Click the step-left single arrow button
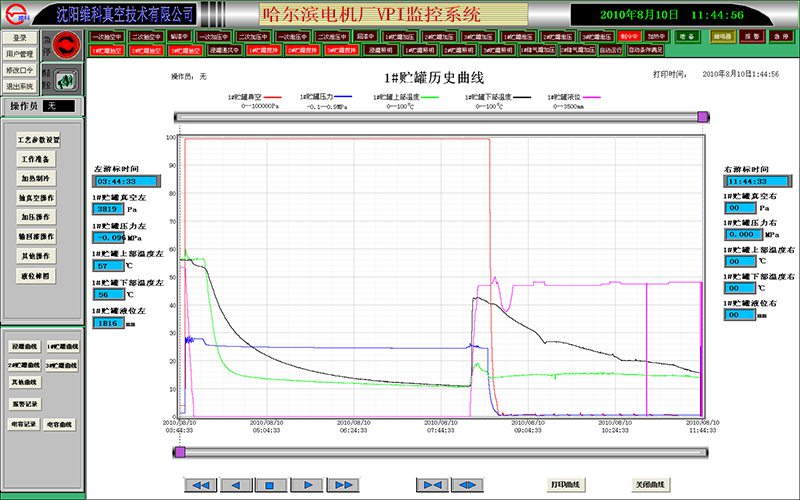The height and width of the screenshot is (500, 800). (x=235, y=484)
